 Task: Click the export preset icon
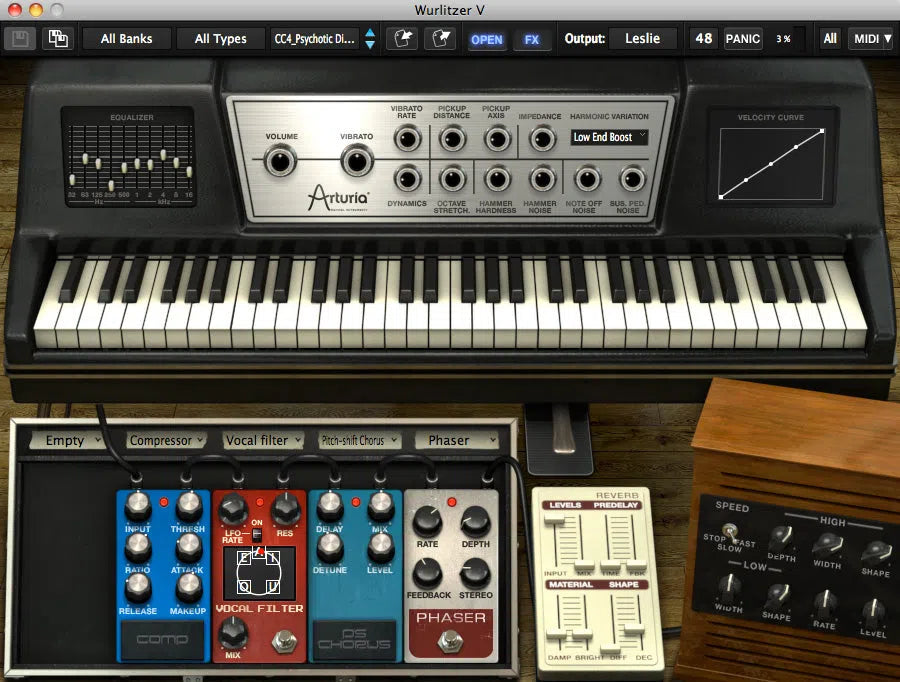click(x=440, y=39)
